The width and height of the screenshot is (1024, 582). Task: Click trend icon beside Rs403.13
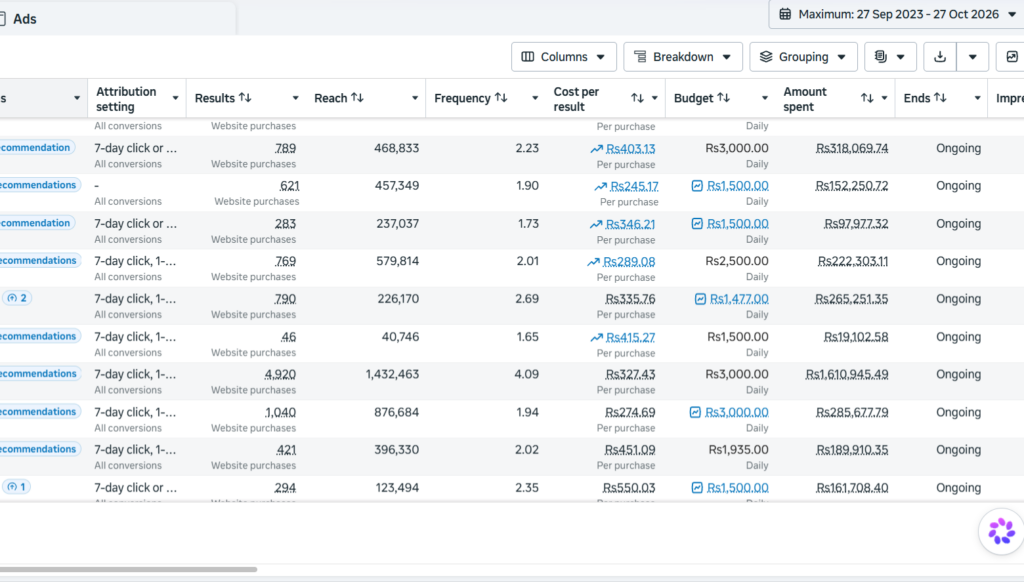(x=596, y=149)
